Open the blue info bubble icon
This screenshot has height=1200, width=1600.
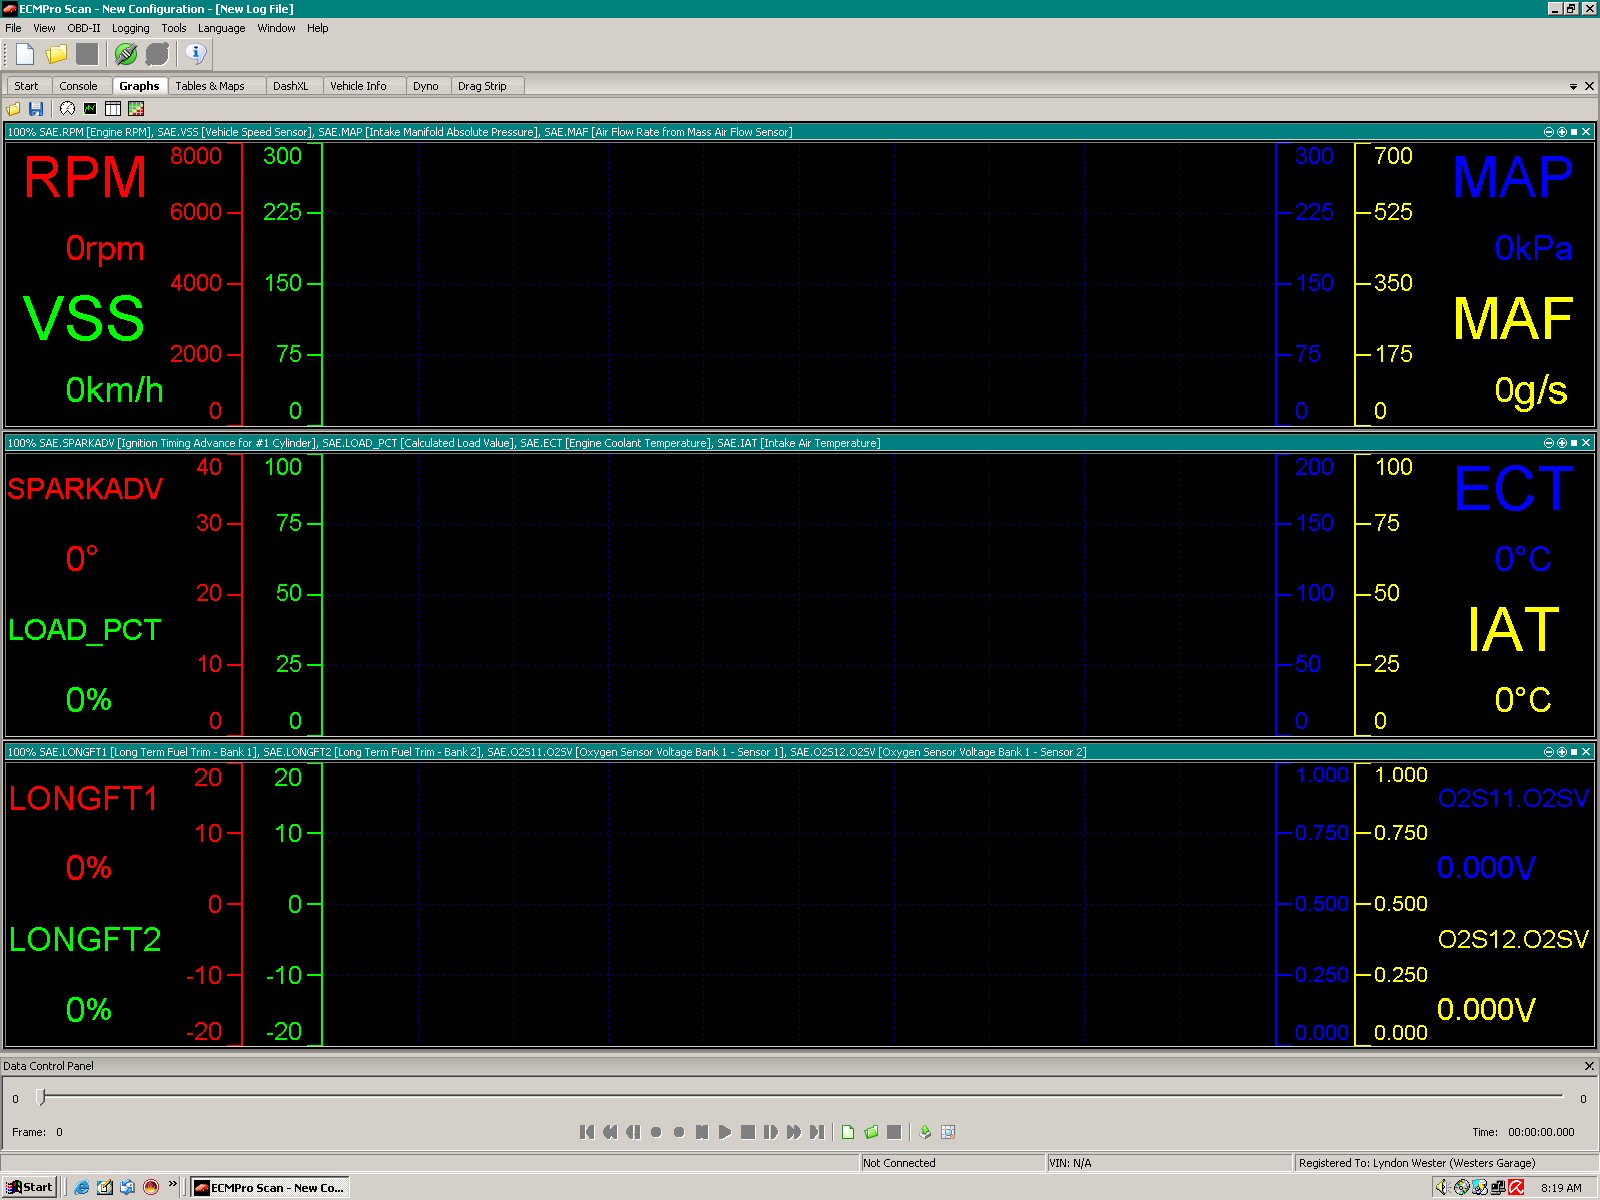click(196, 54)
